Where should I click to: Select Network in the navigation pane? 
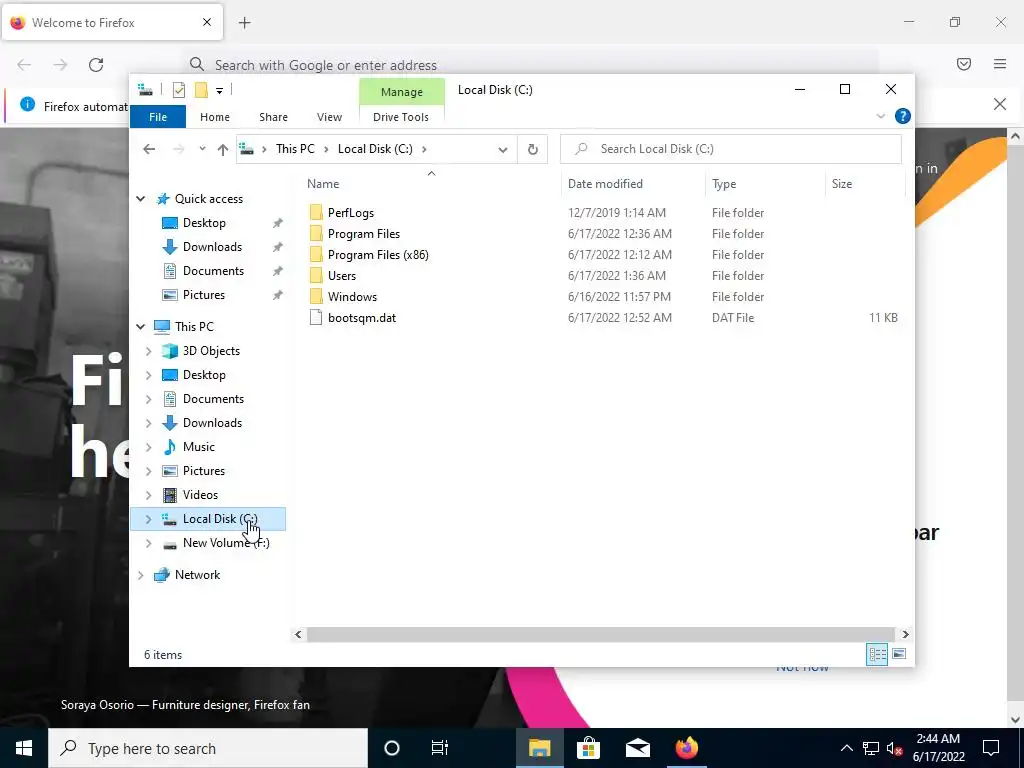click(x=197, y=575)
